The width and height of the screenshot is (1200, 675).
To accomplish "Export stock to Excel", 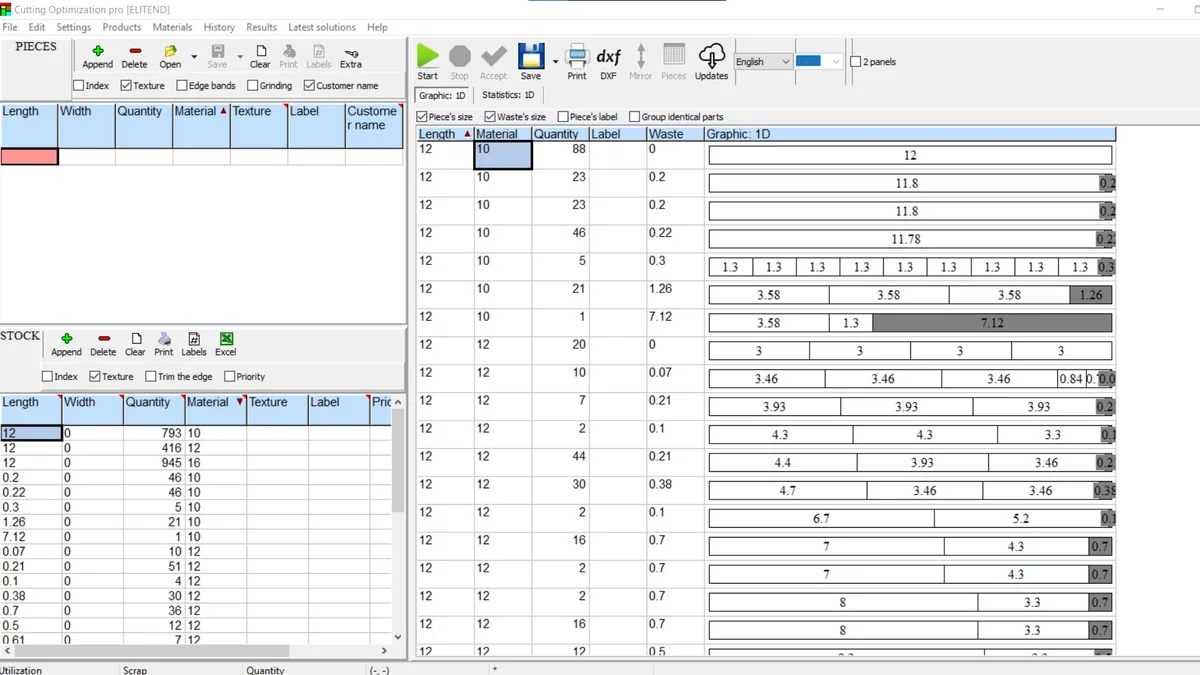I will 226,344.
